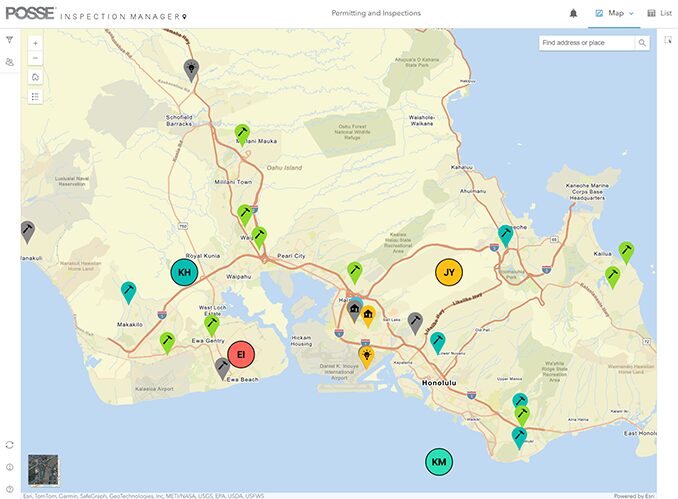
Task: Click the gray lightbulb pin near Schofield Barracks
Action: tap(192, 68)
